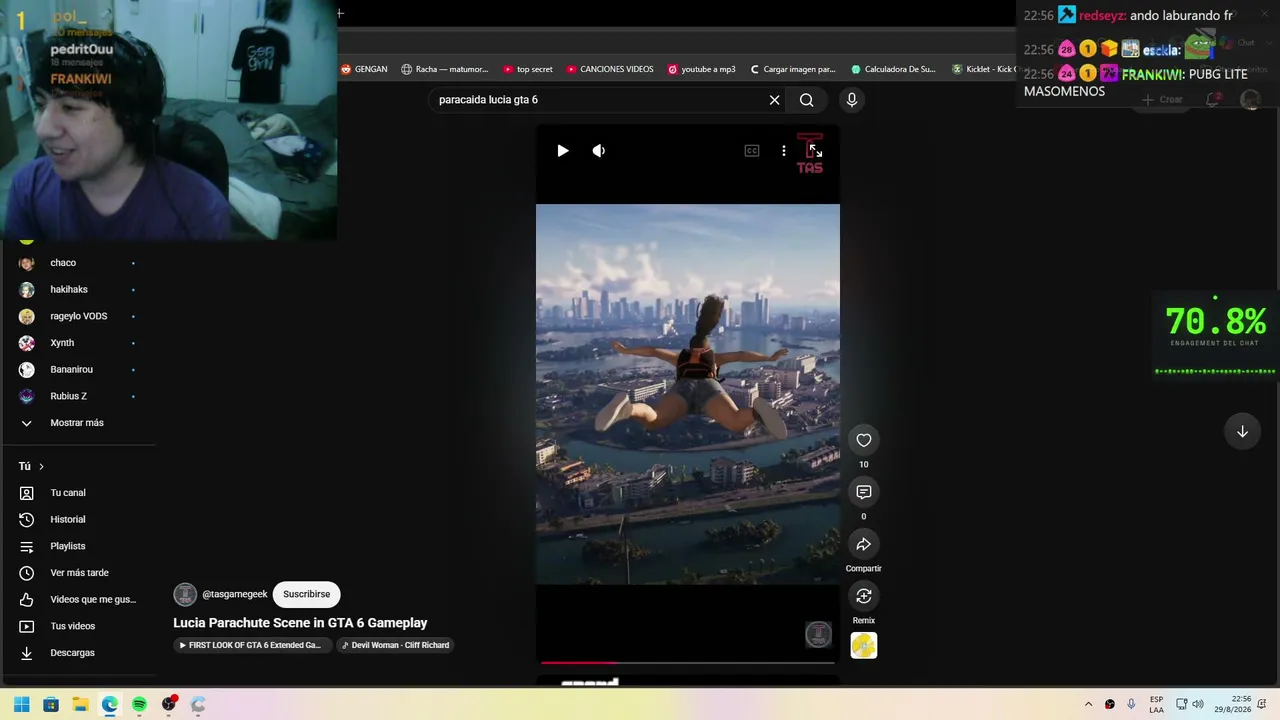
Task: Open Microsoft Store from the taskbar
Action: coord(51,704)
